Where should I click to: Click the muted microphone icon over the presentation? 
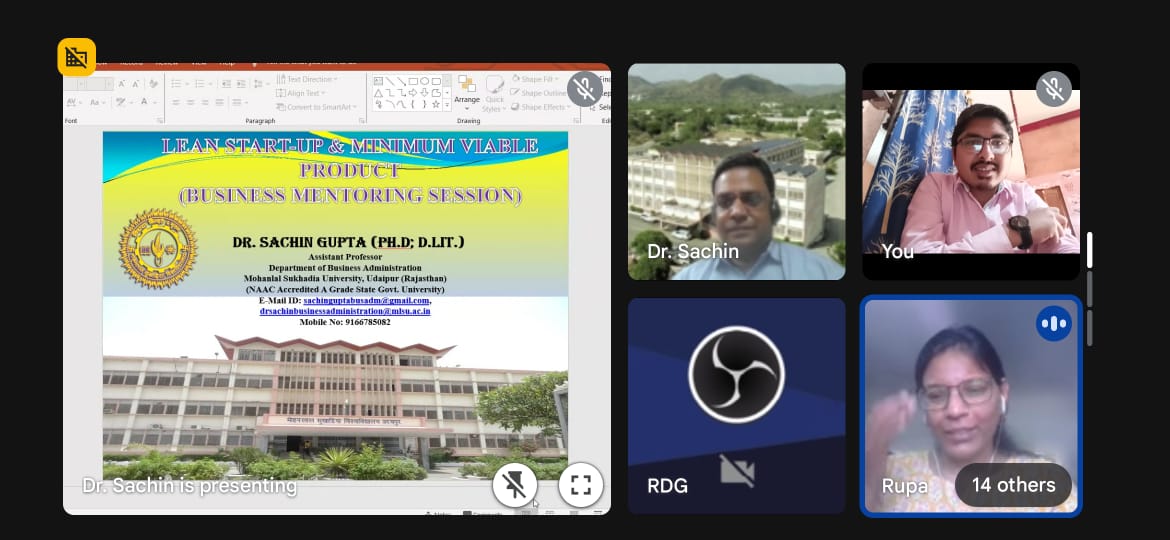[585, 90]
